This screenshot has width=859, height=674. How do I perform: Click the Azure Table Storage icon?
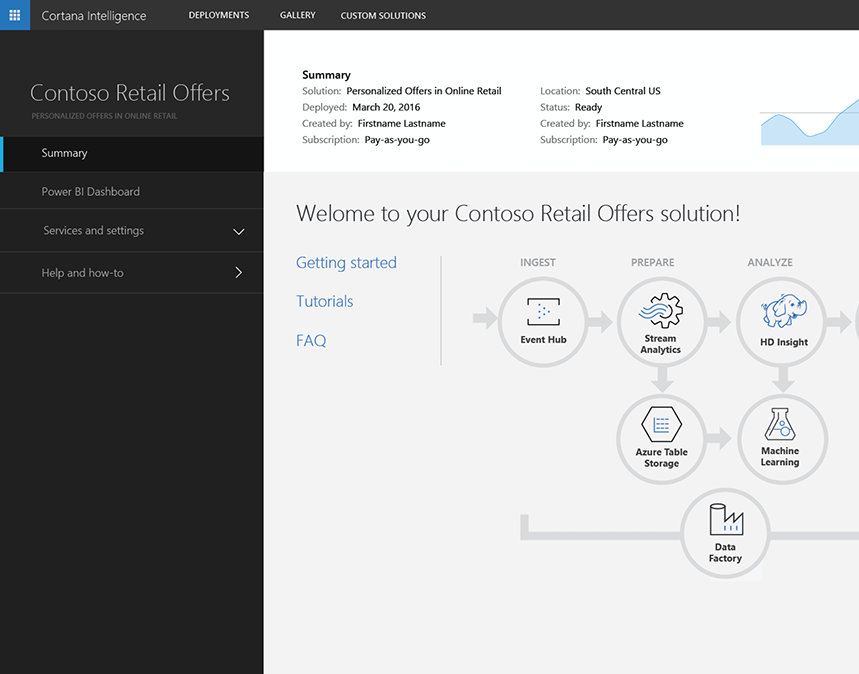click(x=661, y=424)
